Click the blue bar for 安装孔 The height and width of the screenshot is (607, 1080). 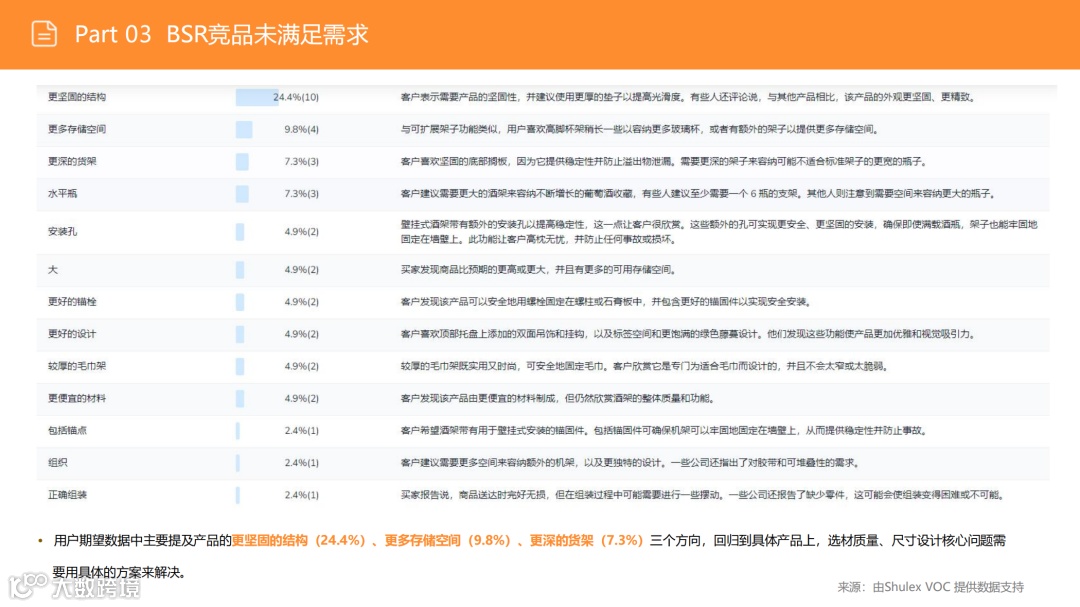[x=240, y=232]
